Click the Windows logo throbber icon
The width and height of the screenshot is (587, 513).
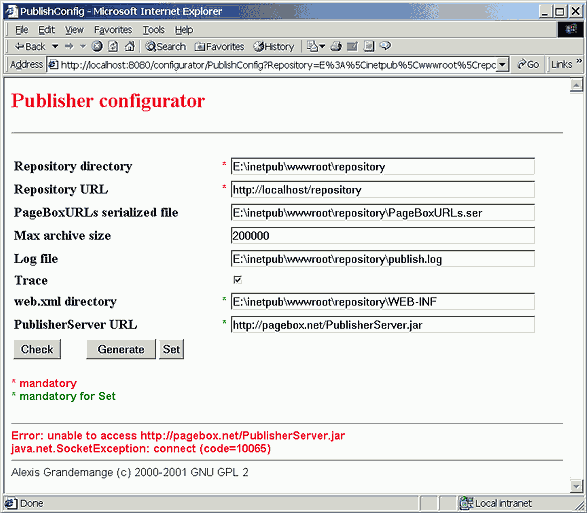pos(571,30)
